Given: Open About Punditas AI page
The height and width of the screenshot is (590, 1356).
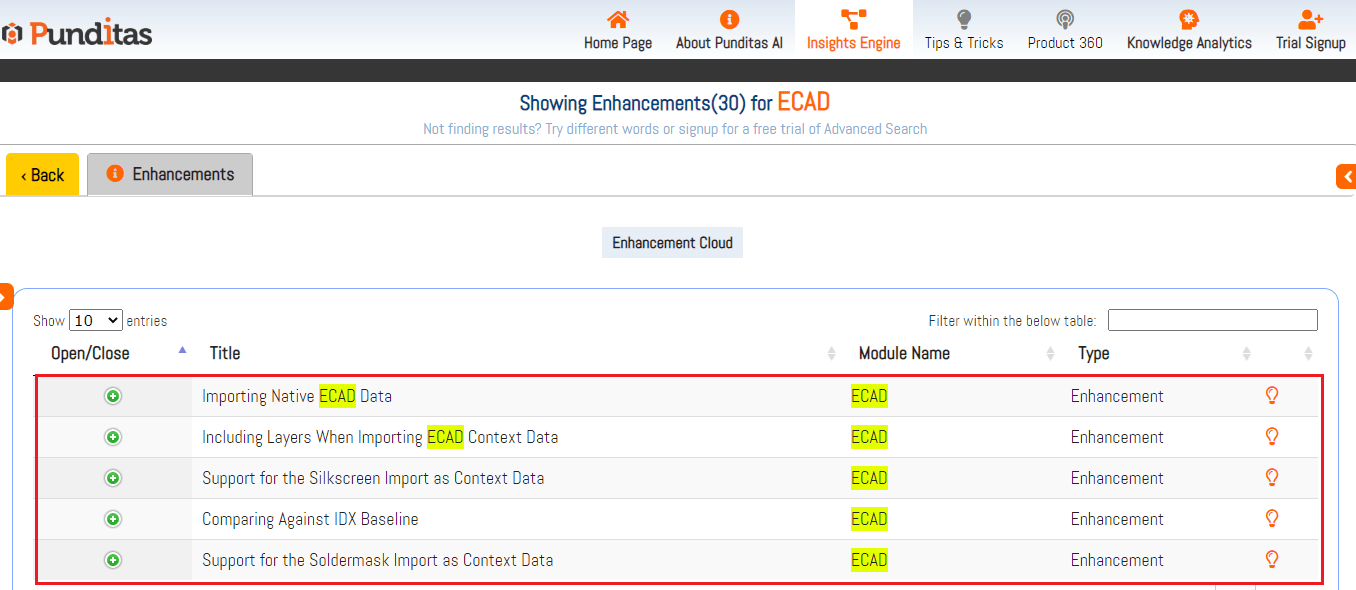Looking at the screenshot, I should 729,31.
